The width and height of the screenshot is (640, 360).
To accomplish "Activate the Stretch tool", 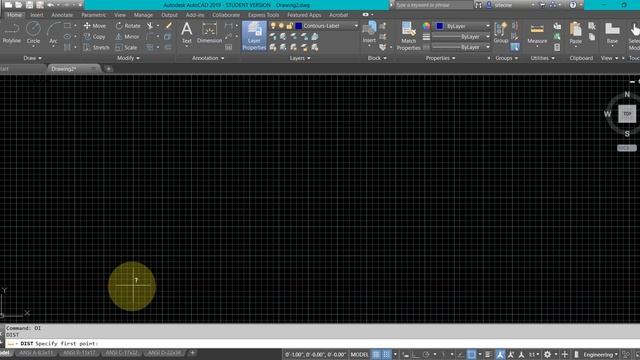I will [x=96, y=47].
